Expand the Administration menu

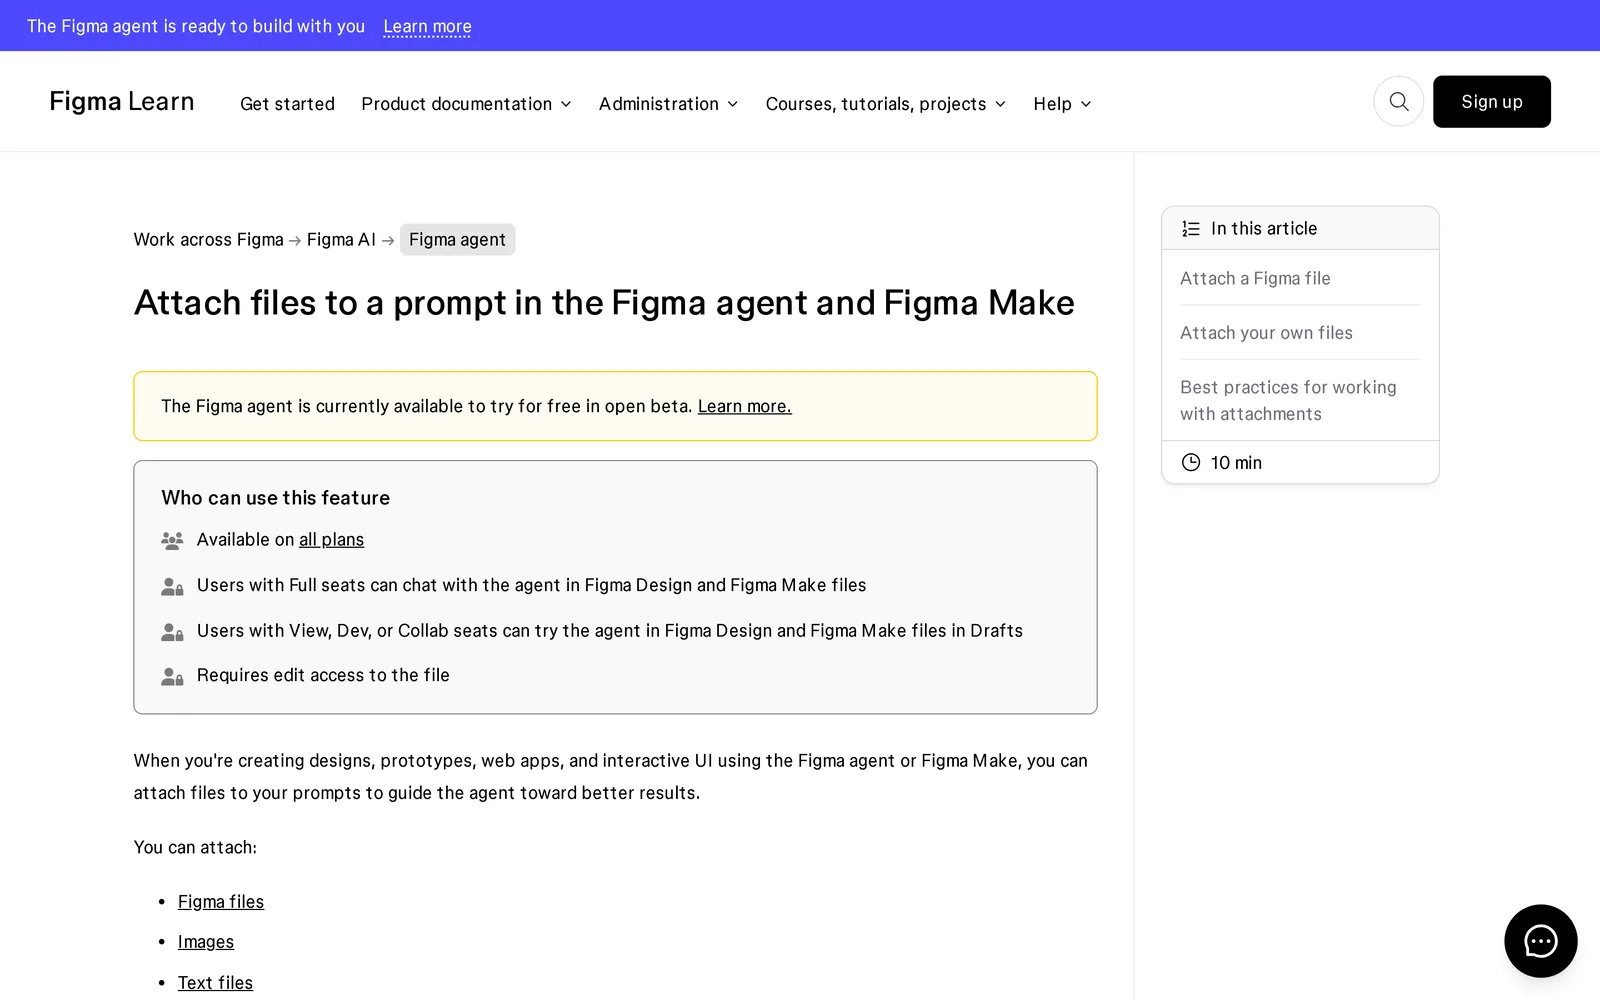coord(668,104)
